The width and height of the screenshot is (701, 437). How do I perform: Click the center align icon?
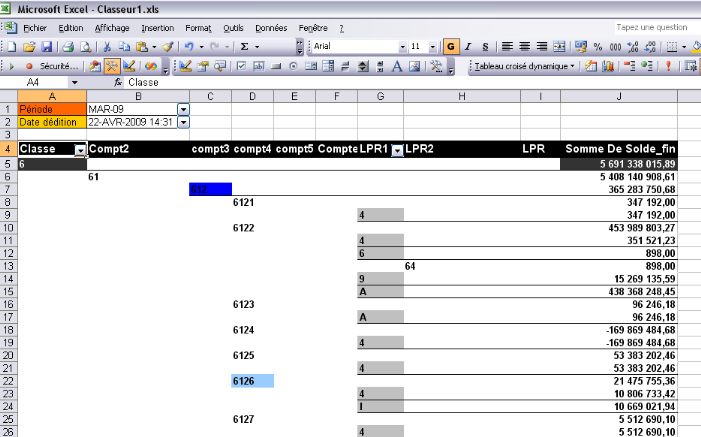524,47
